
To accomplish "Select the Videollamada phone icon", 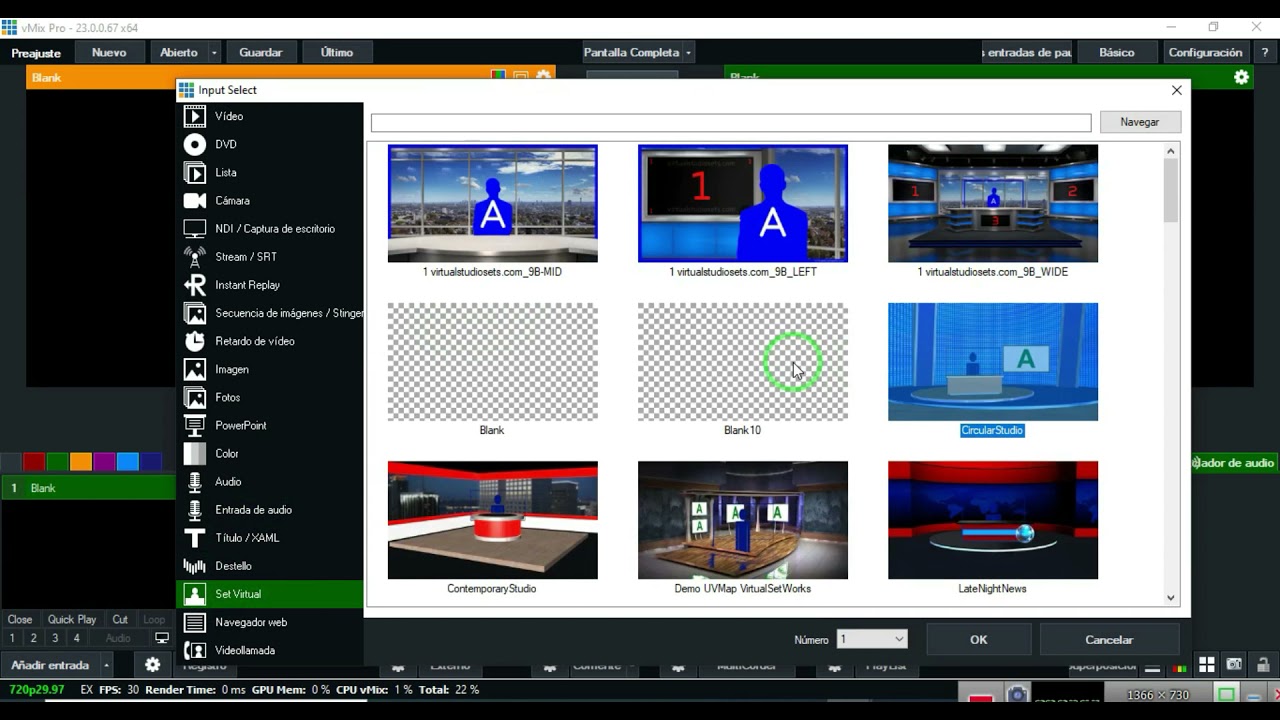I will click(x=195, y=650).
